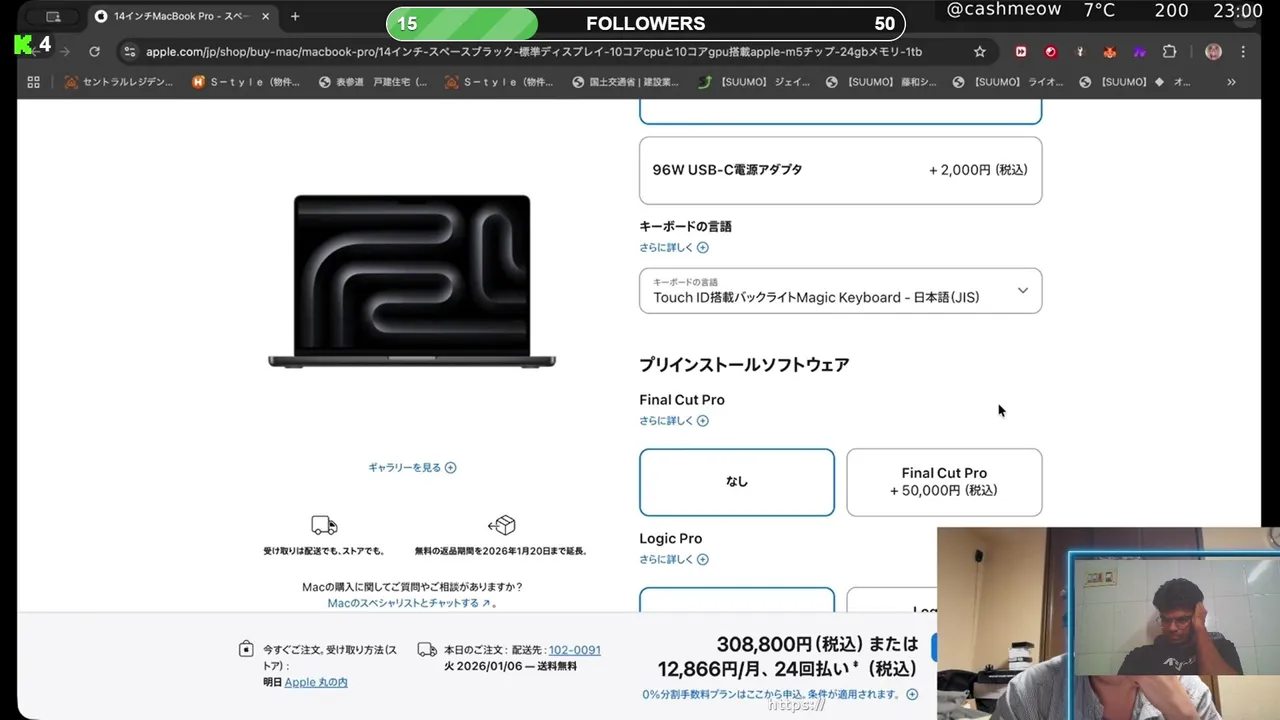This screenshot has height=720, width=1280.
Task: Open the ギャラリーを見る gallery link
Action: (x=412, y=467)
